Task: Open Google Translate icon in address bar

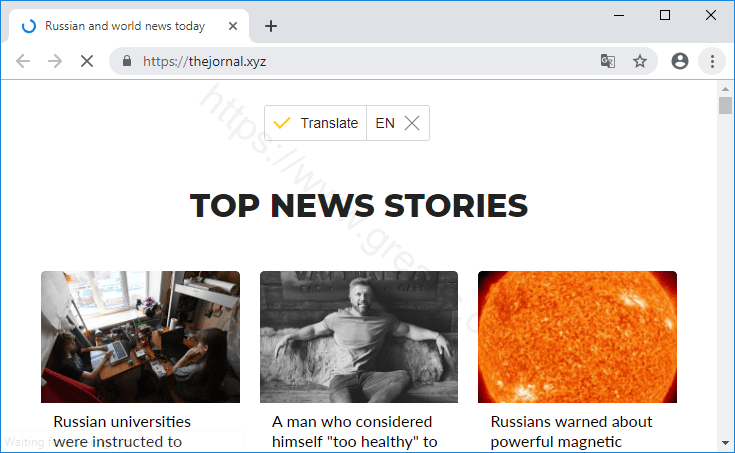Action: click(608, 61)
